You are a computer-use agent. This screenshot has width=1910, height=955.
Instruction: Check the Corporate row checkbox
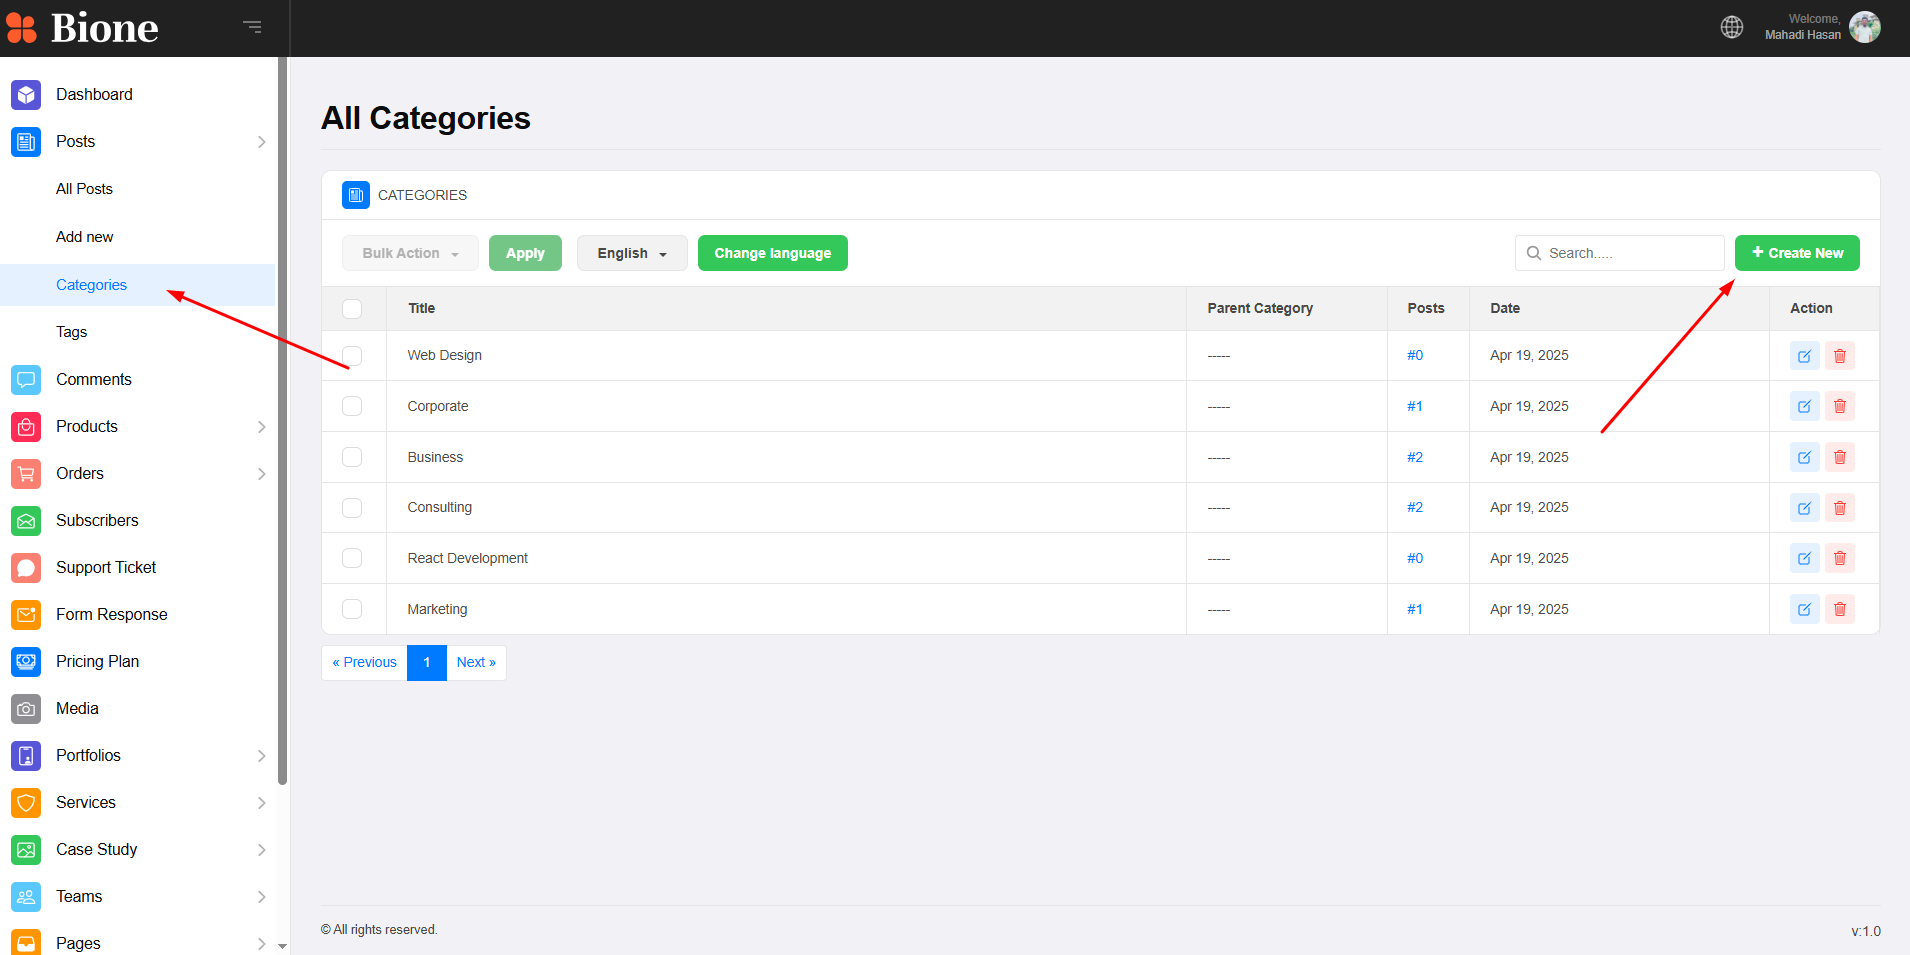tap(352, 406)
